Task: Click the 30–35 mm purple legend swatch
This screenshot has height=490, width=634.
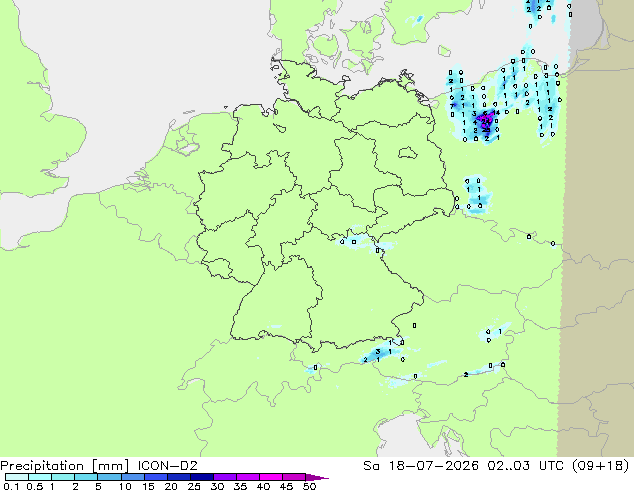Action: tap(224, 477)
